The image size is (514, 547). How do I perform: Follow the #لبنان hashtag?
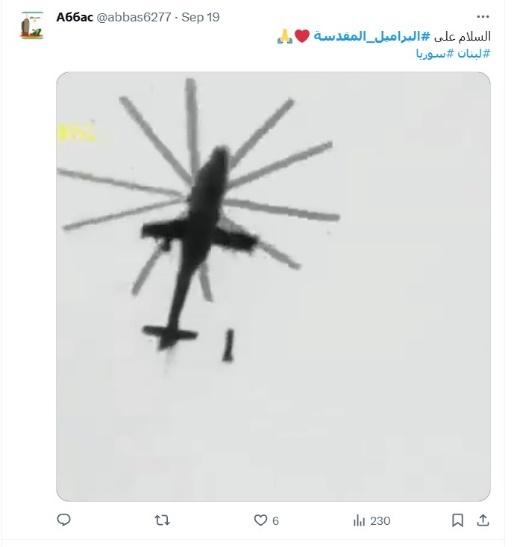(x=474, y=54)
